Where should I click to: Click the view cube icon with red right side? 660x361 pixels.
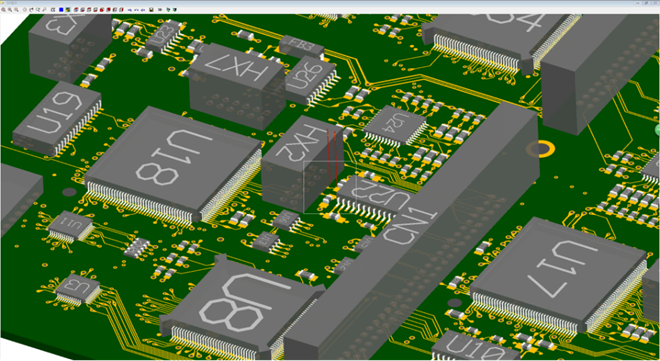coord(121,9)
